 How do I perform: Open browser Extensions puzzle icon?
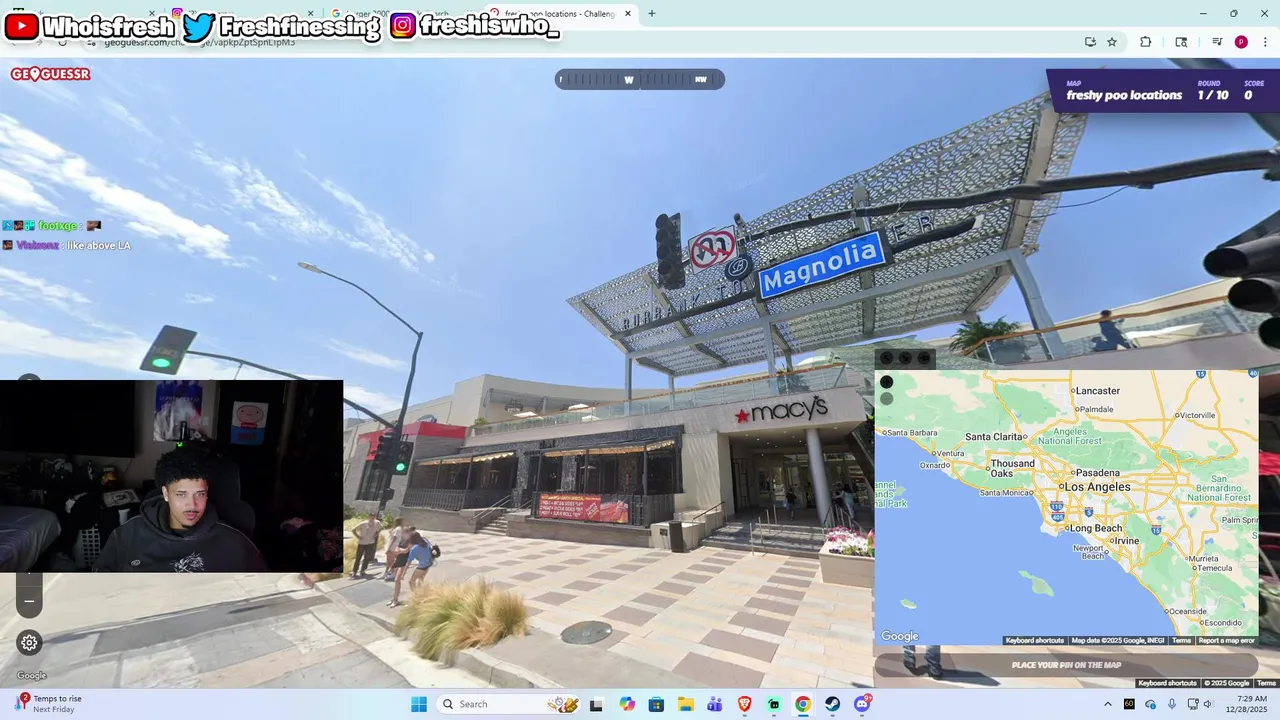click(1146, 42)
